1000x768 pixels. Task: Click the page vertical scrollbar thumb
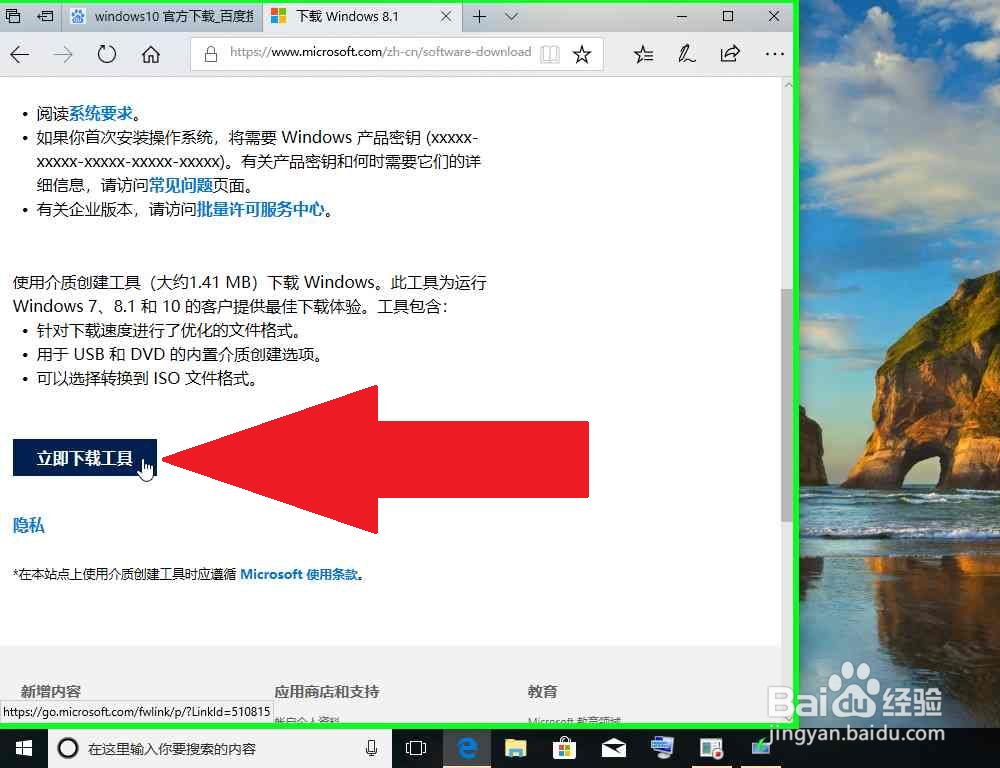click(788, 406)
